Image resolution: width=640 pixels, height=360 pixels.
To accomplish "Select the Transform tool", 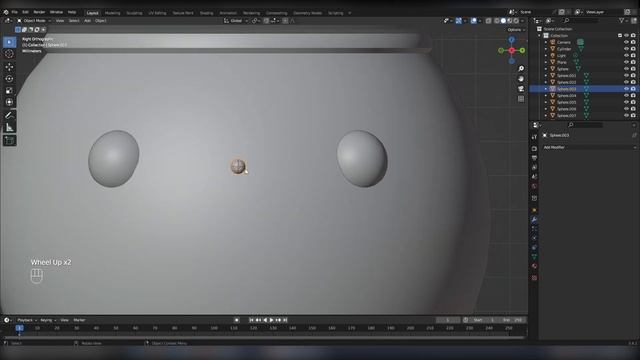I will coord(9,102).
